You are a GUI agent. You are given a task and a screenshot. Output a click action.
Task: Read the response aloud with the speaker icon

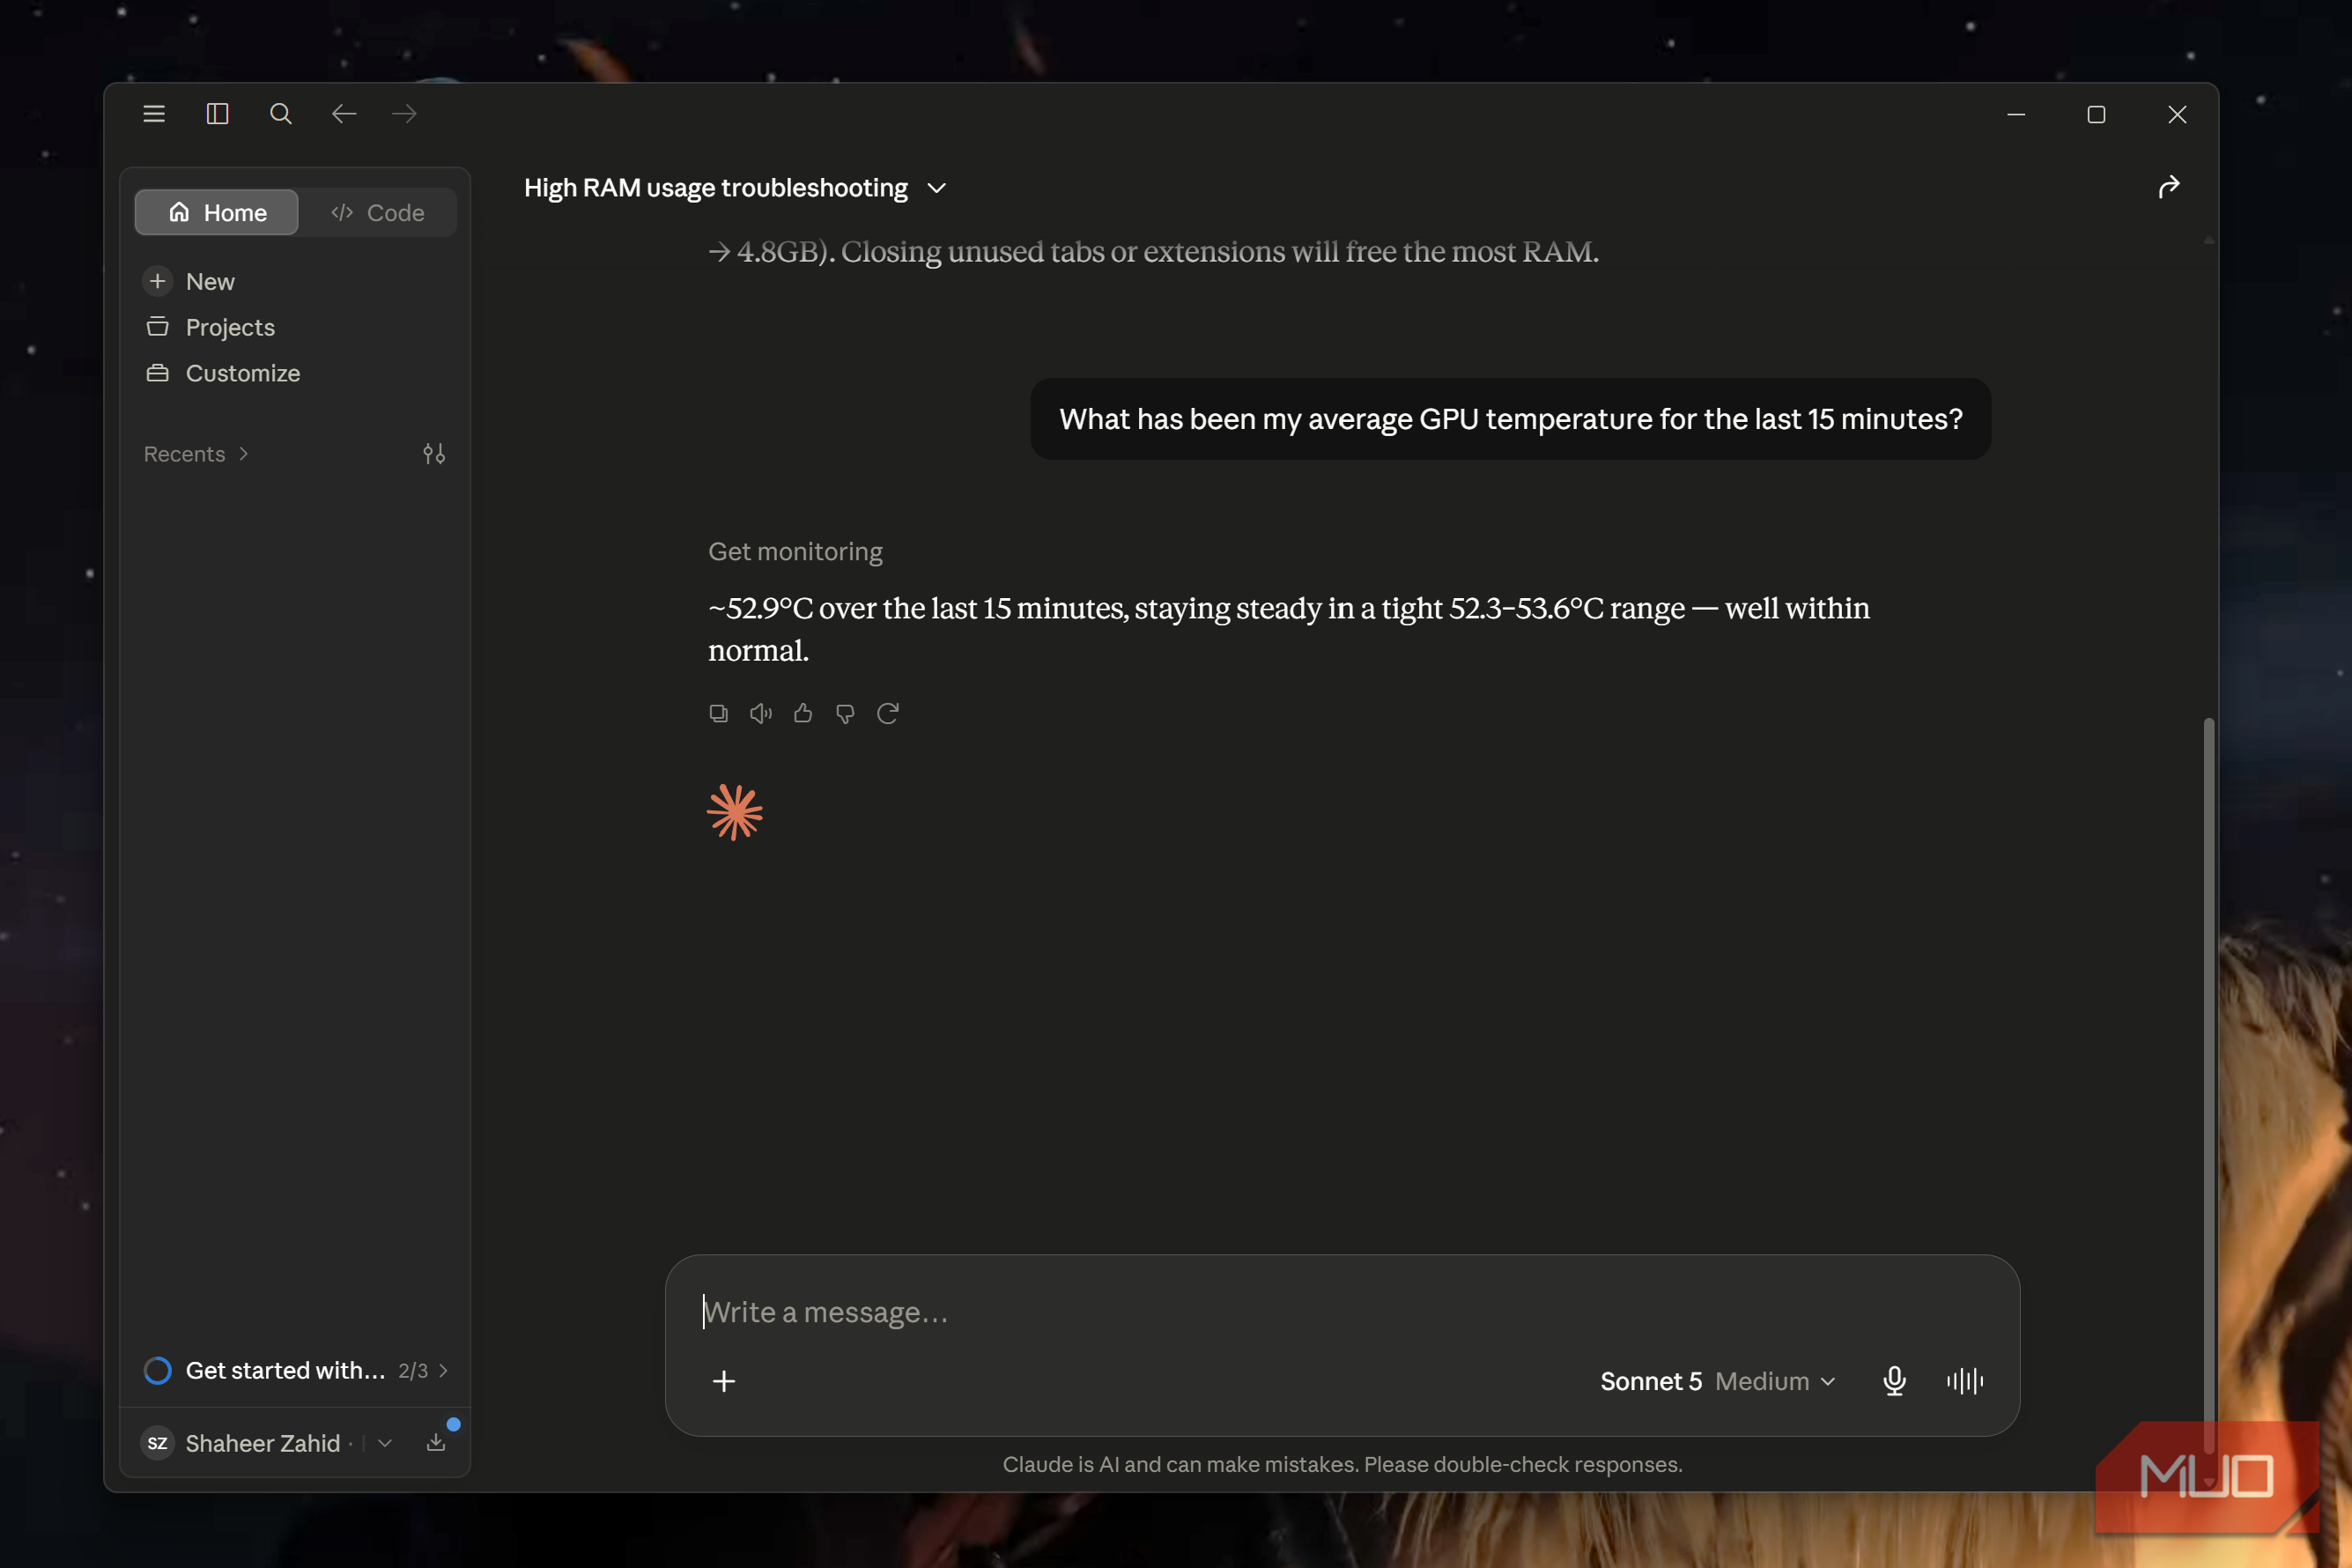[761, 713]
